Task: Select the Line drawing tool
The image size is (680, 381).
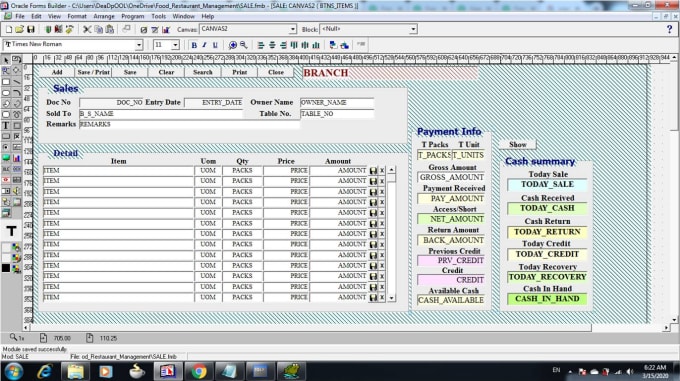Action: (16, 82)
